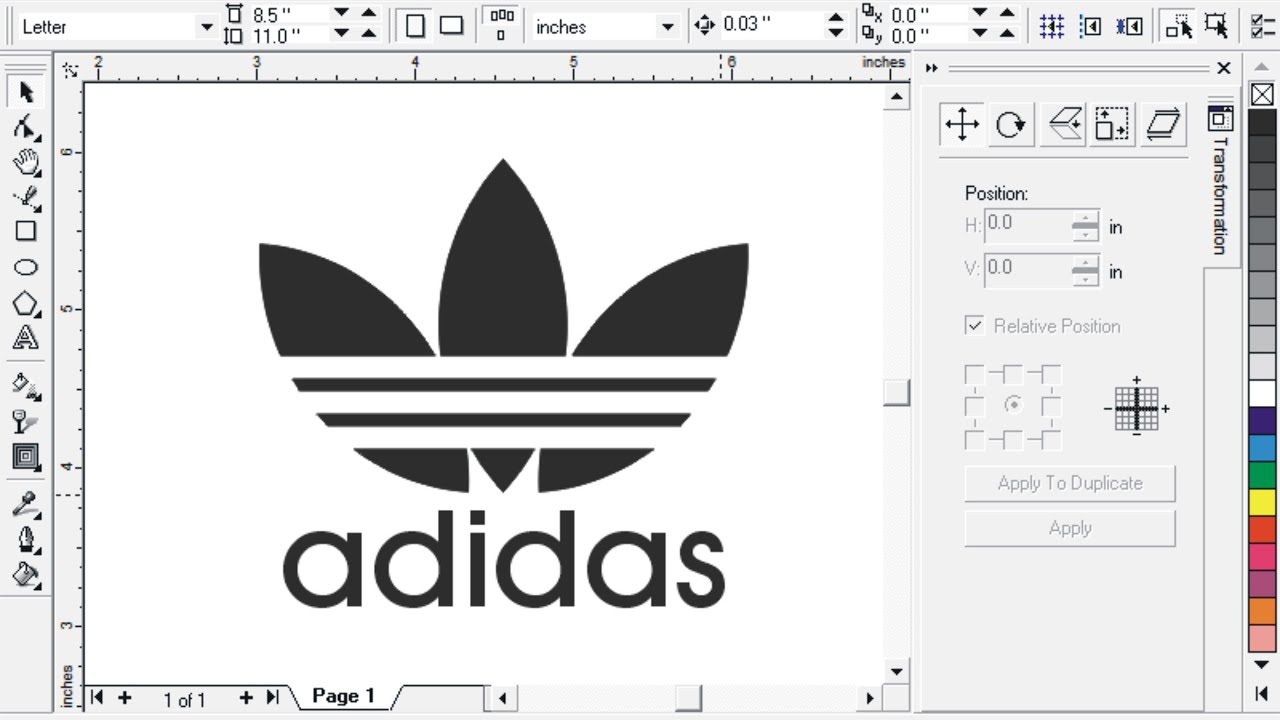1280x720 pixels.
Task: Select the Shape edit tool
Action: pos(26,127)
